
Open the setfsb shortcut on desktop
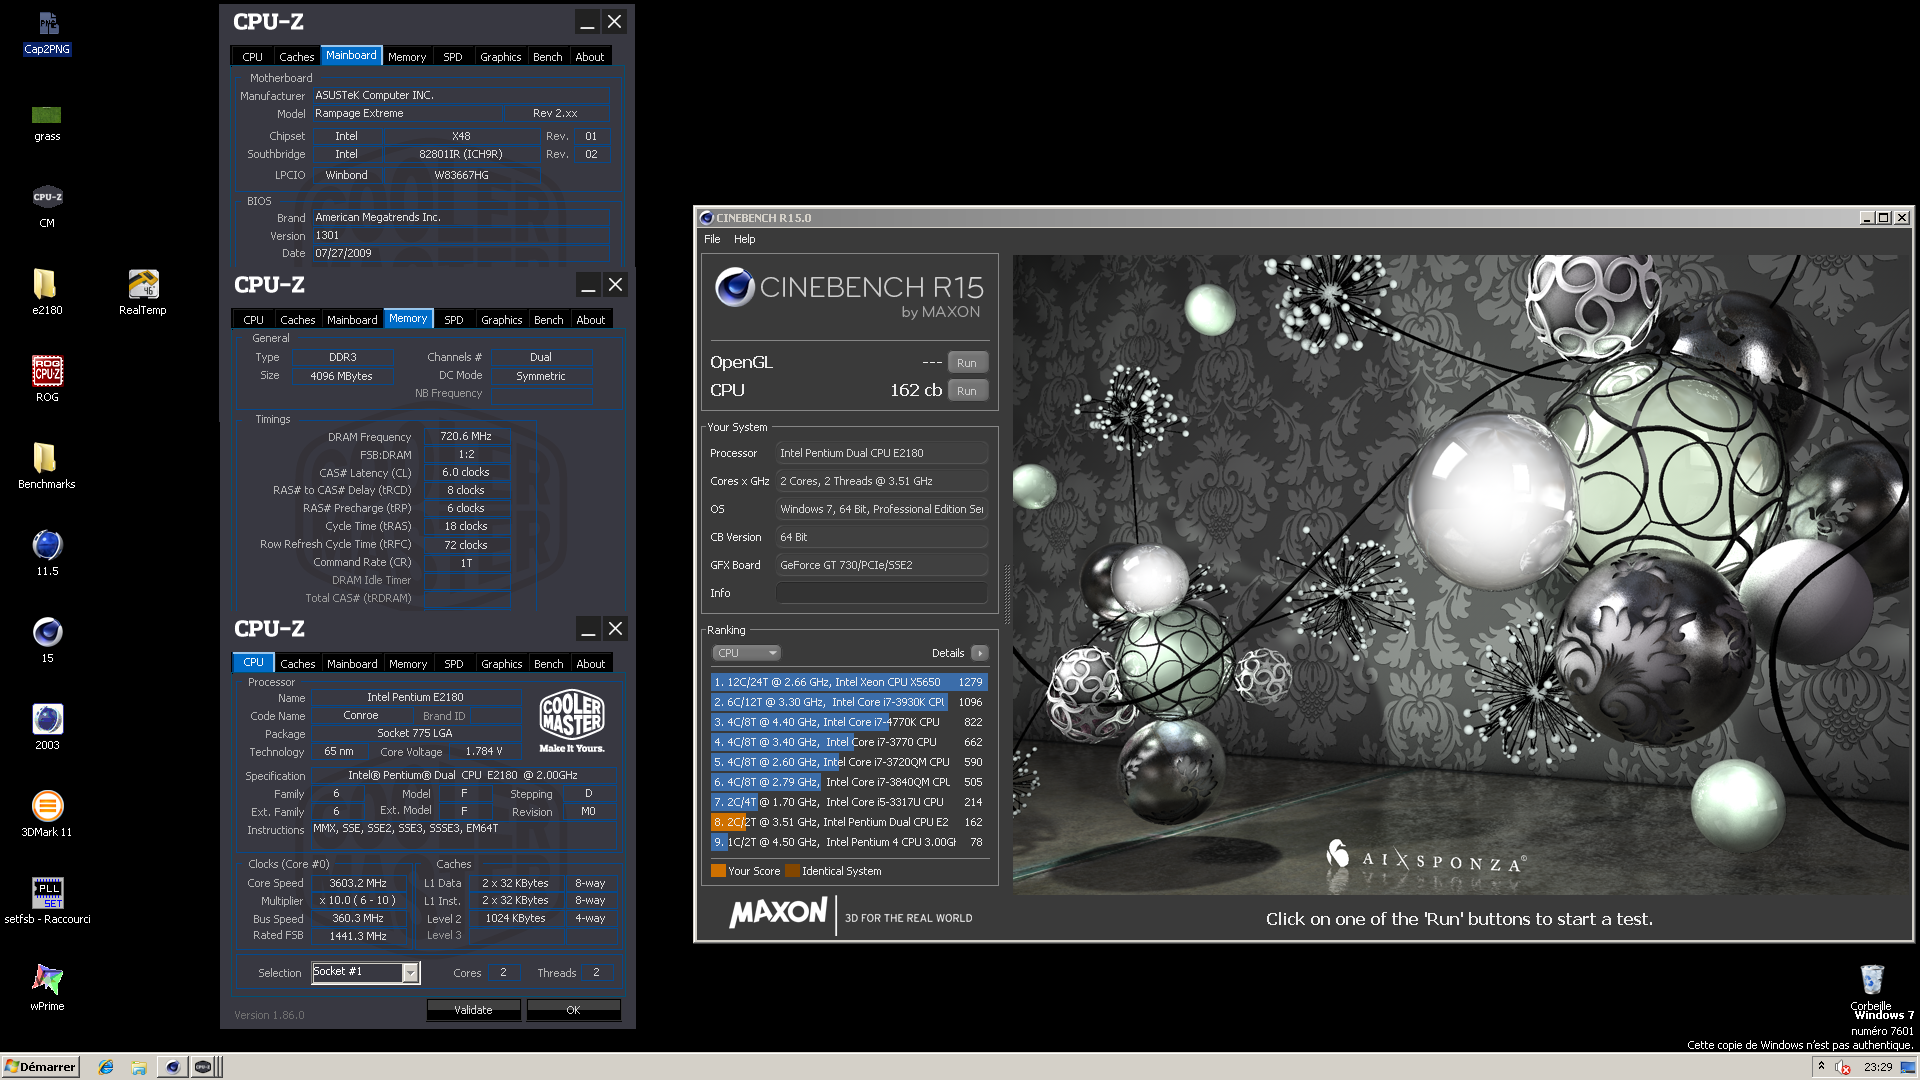pyautogui.click(x=47, y=900)
